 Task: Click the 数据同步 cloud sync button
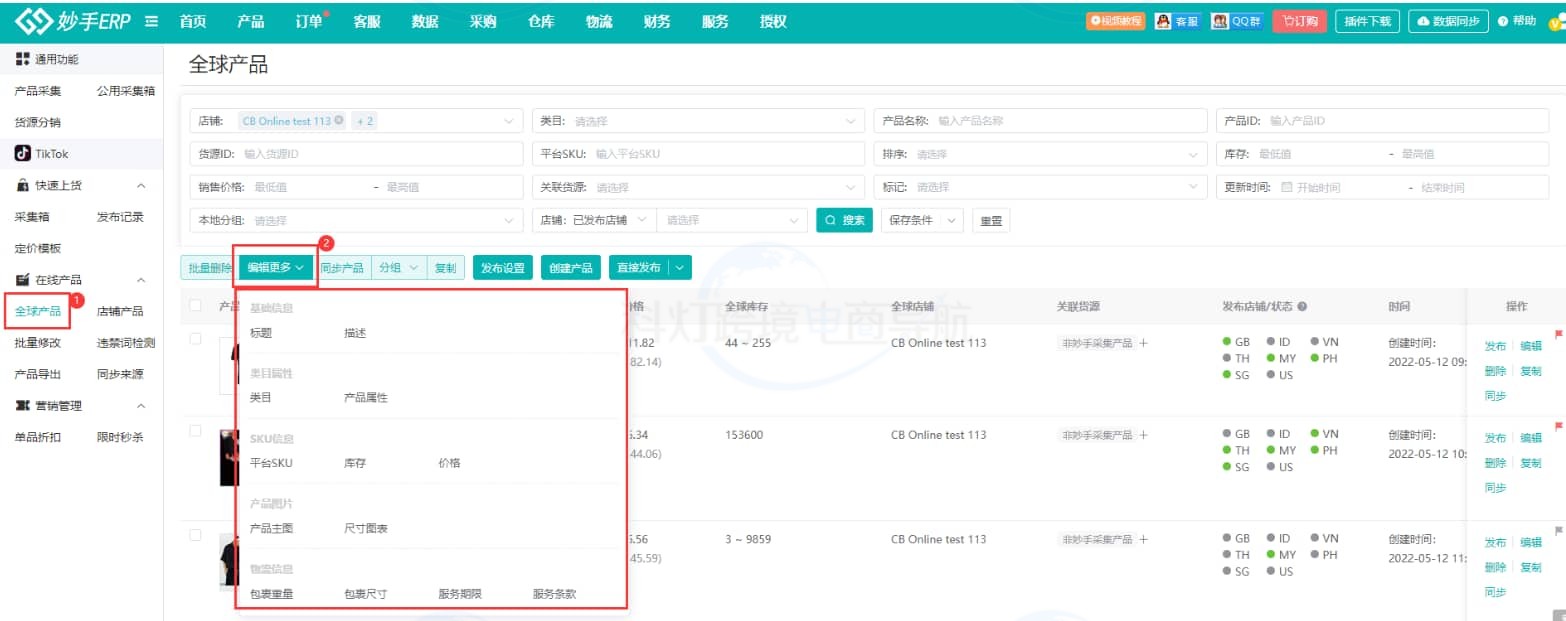pyautogui.click(x=1448, y=21)
